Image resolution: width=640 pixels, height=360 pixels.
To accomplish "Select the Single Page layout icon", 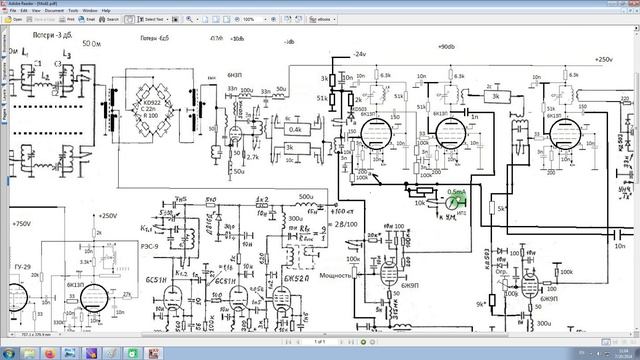I will 606,342.
